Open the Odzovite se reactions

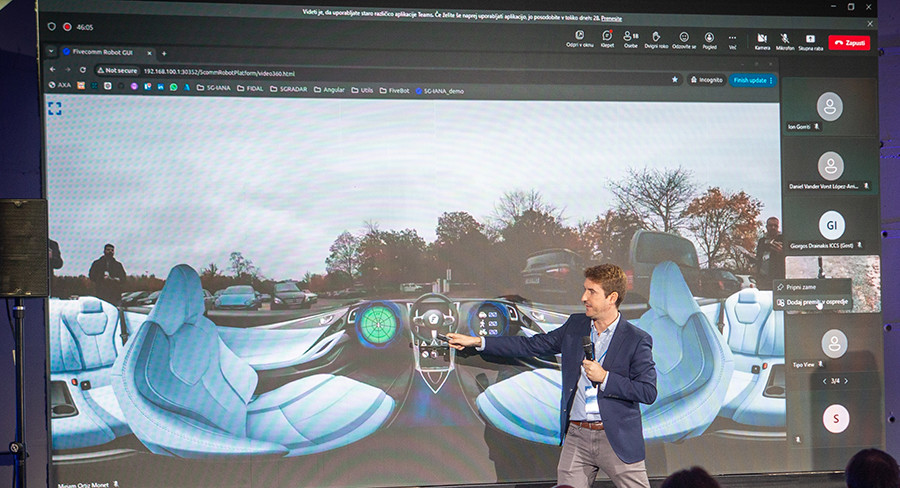tap(684, 40)
